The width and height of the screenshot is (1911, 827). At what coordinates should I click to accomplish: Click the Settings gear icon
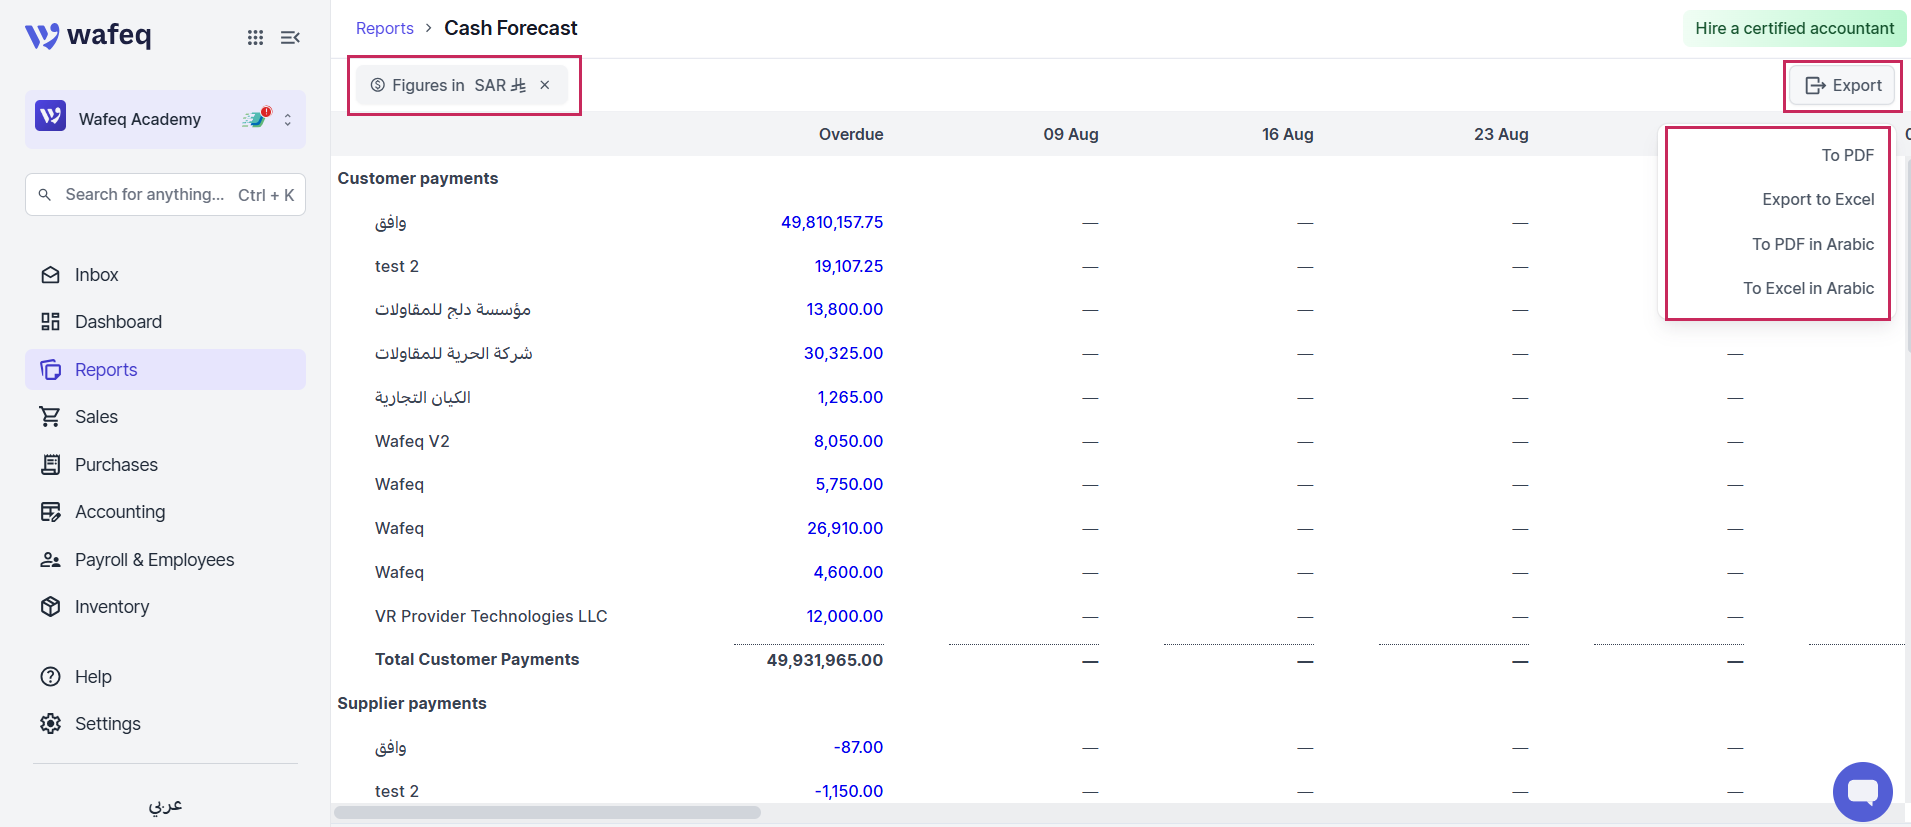pos(50,724)
